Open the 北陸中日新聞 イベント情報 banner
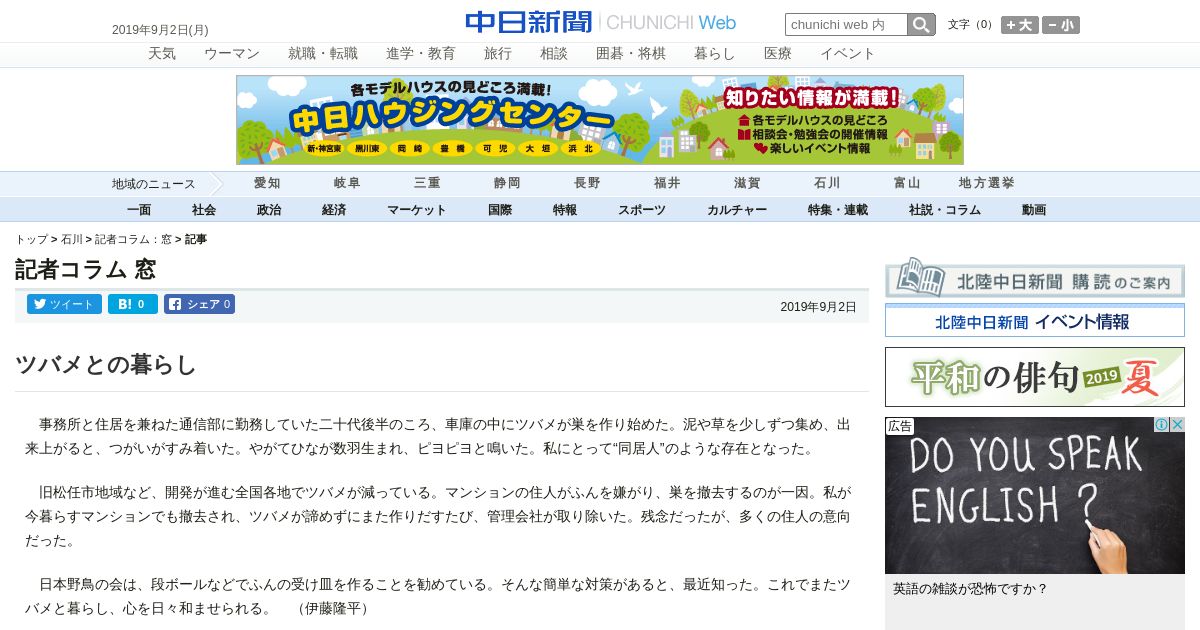This screenshot has height=630, width=1200. pyautogui.click(x=1035, y=321)
